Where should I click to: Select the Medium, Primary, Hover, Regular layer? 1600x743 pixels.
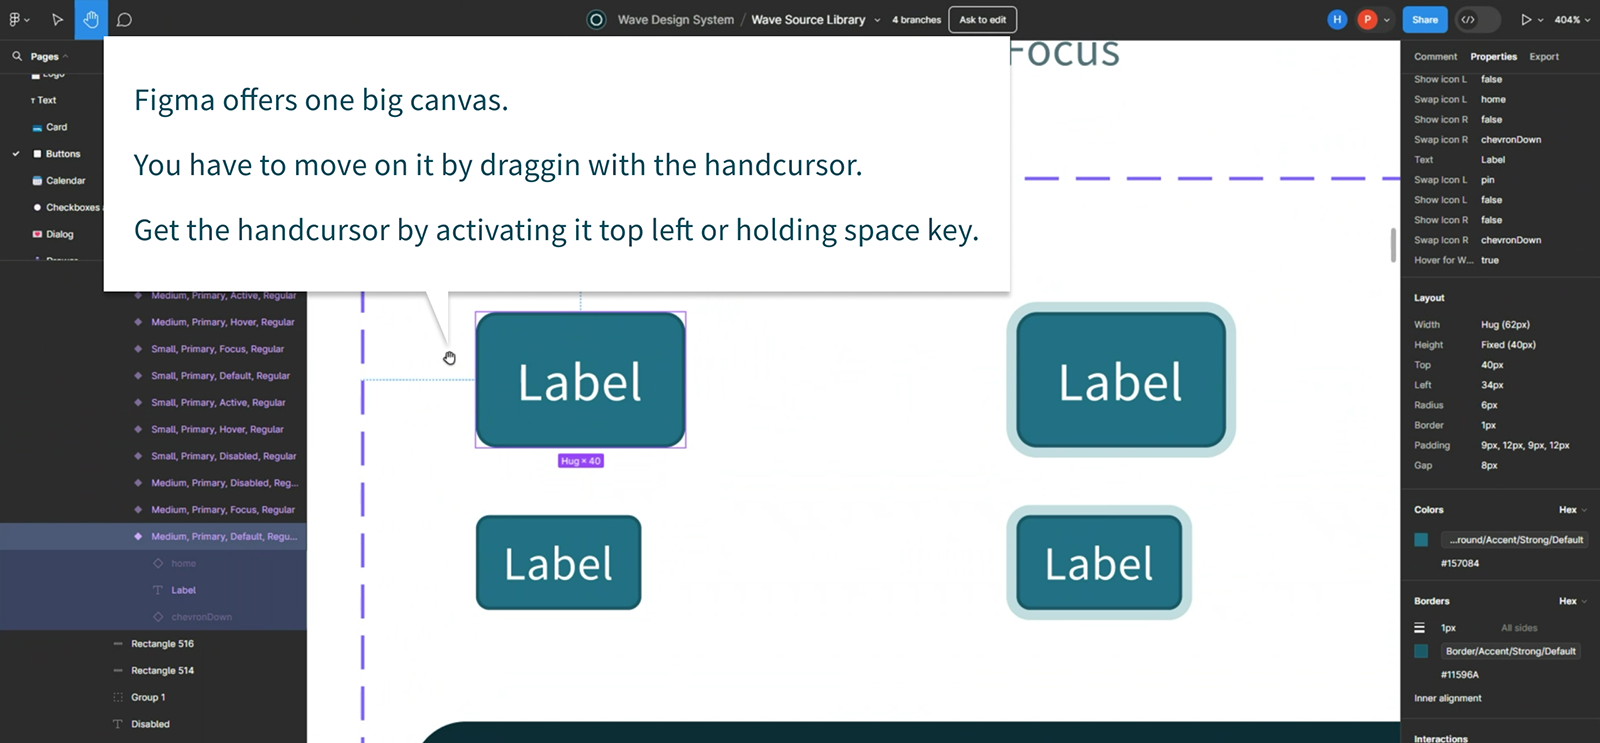223,322
